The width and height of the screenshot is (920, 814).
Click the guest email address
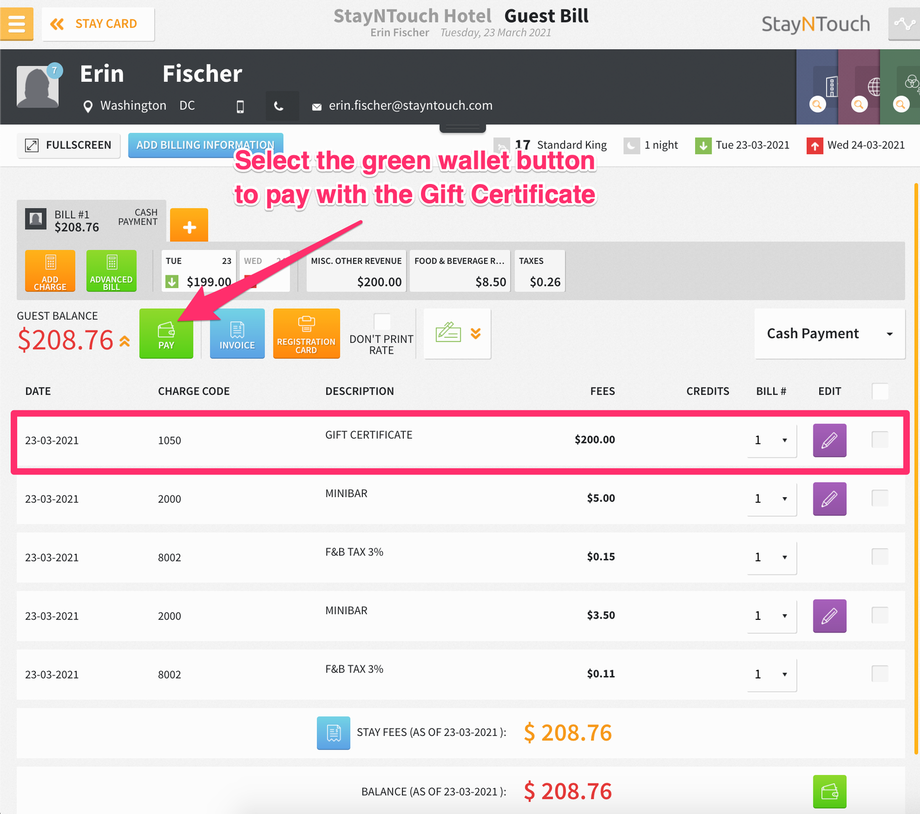coord(411,106)
